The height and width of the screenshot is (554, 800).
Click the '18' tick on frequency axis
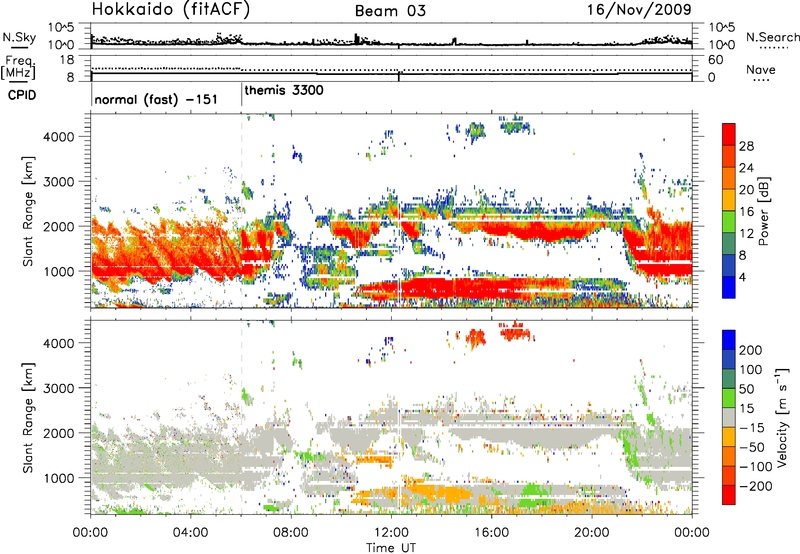coord(67,60)
